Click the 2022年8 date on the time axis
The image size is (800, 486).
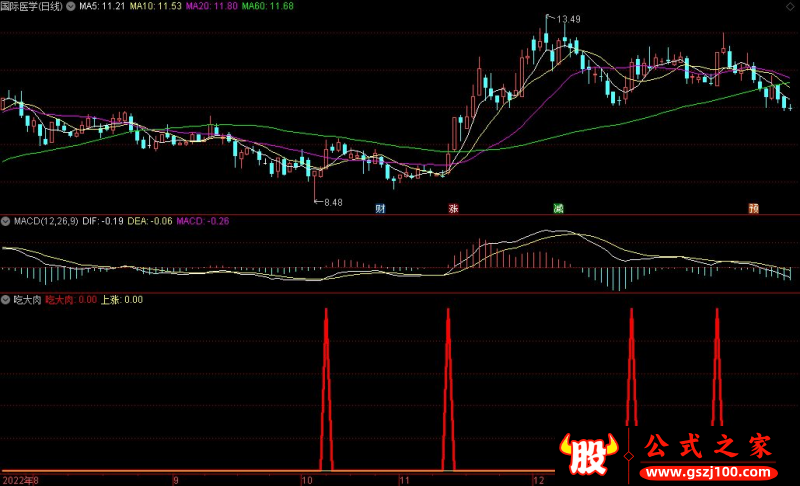tap(20, 480)
